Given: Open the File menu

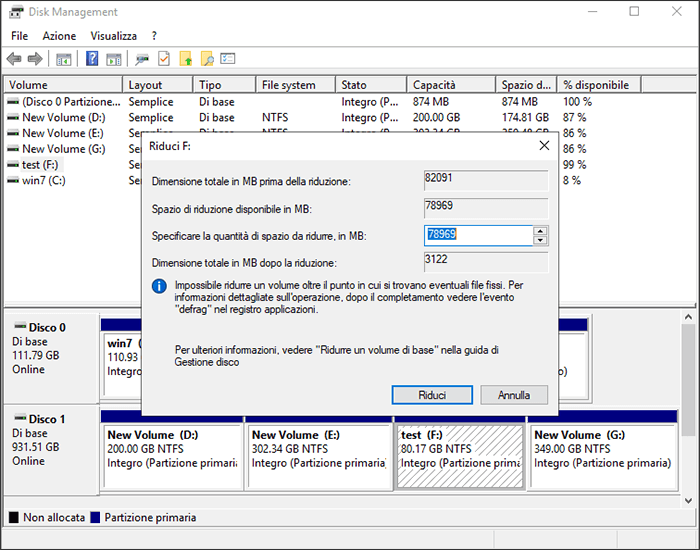Looking at the screenshot, I should tap(20, 36).
